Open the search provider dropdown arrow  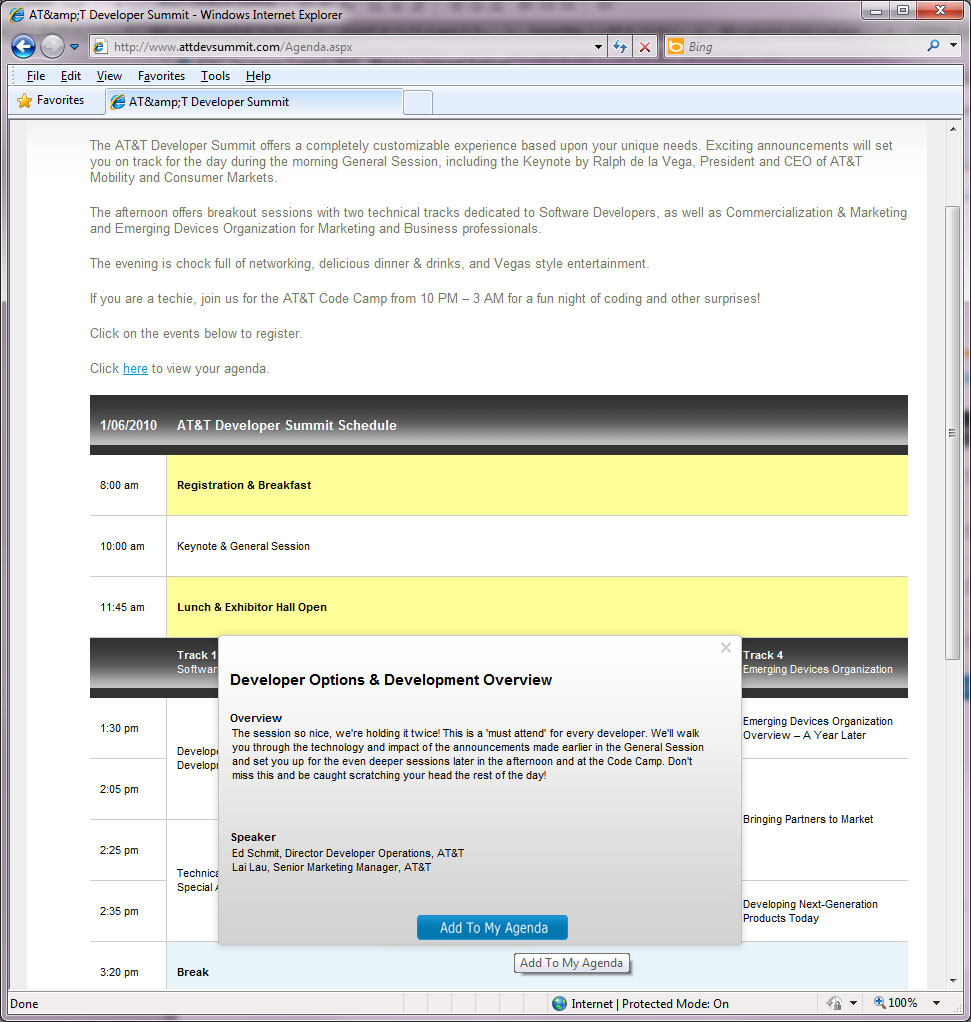(x=953, y=46)
